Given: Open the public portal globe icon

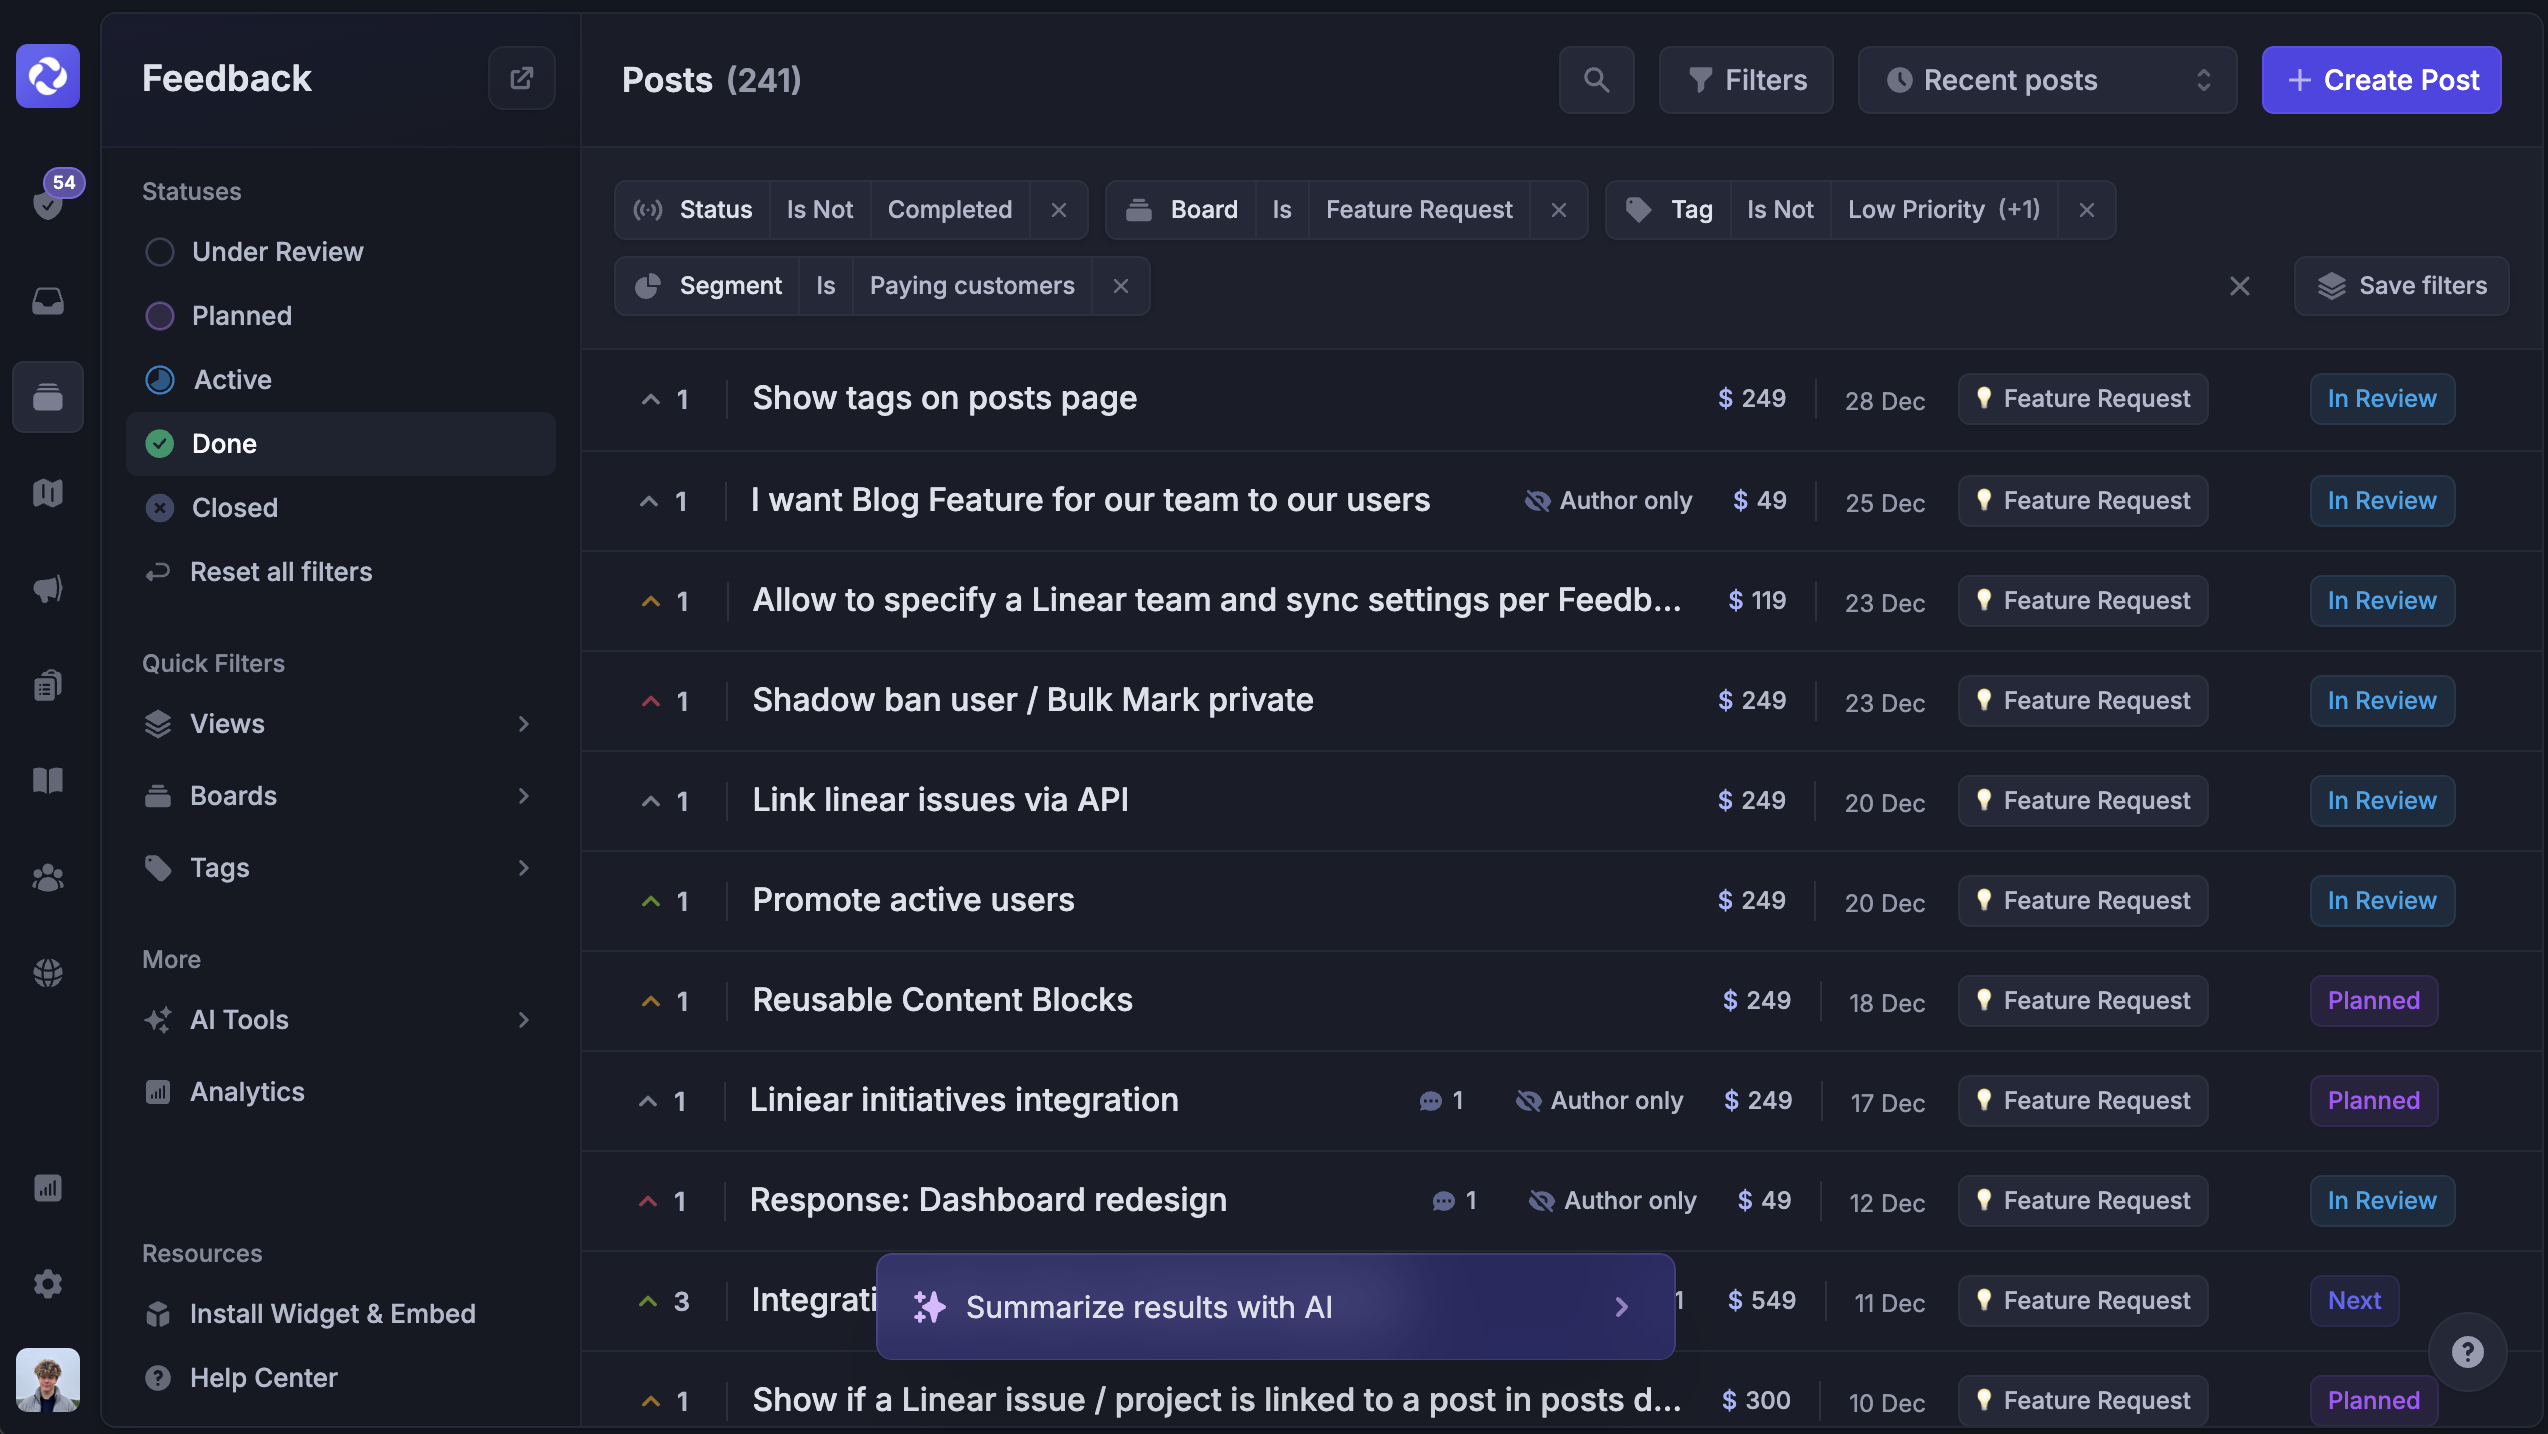Looking at the screenshot, I should coord(48,972).
